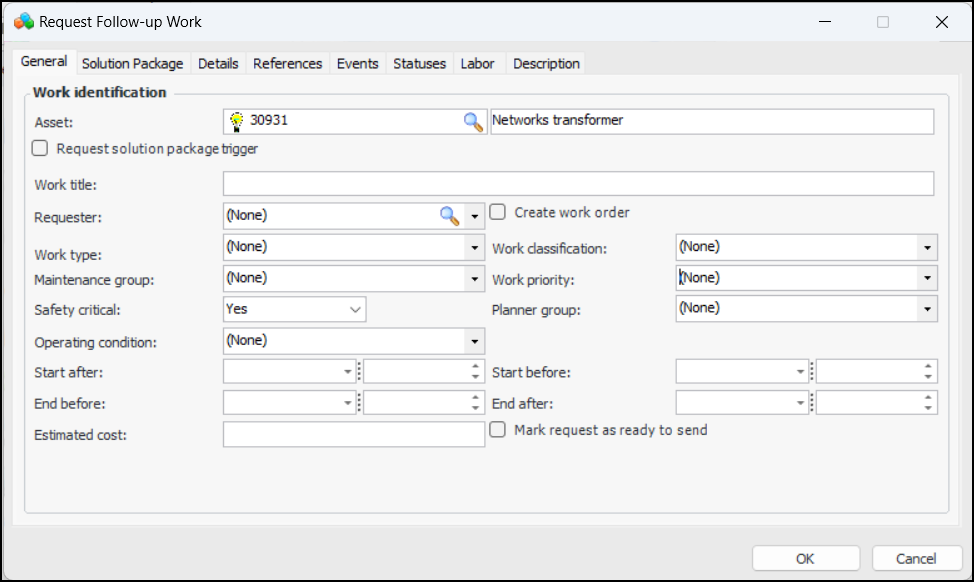Click the Asset search magnifier icon
The width and height of the screenshot is (974, 582).
472,121
